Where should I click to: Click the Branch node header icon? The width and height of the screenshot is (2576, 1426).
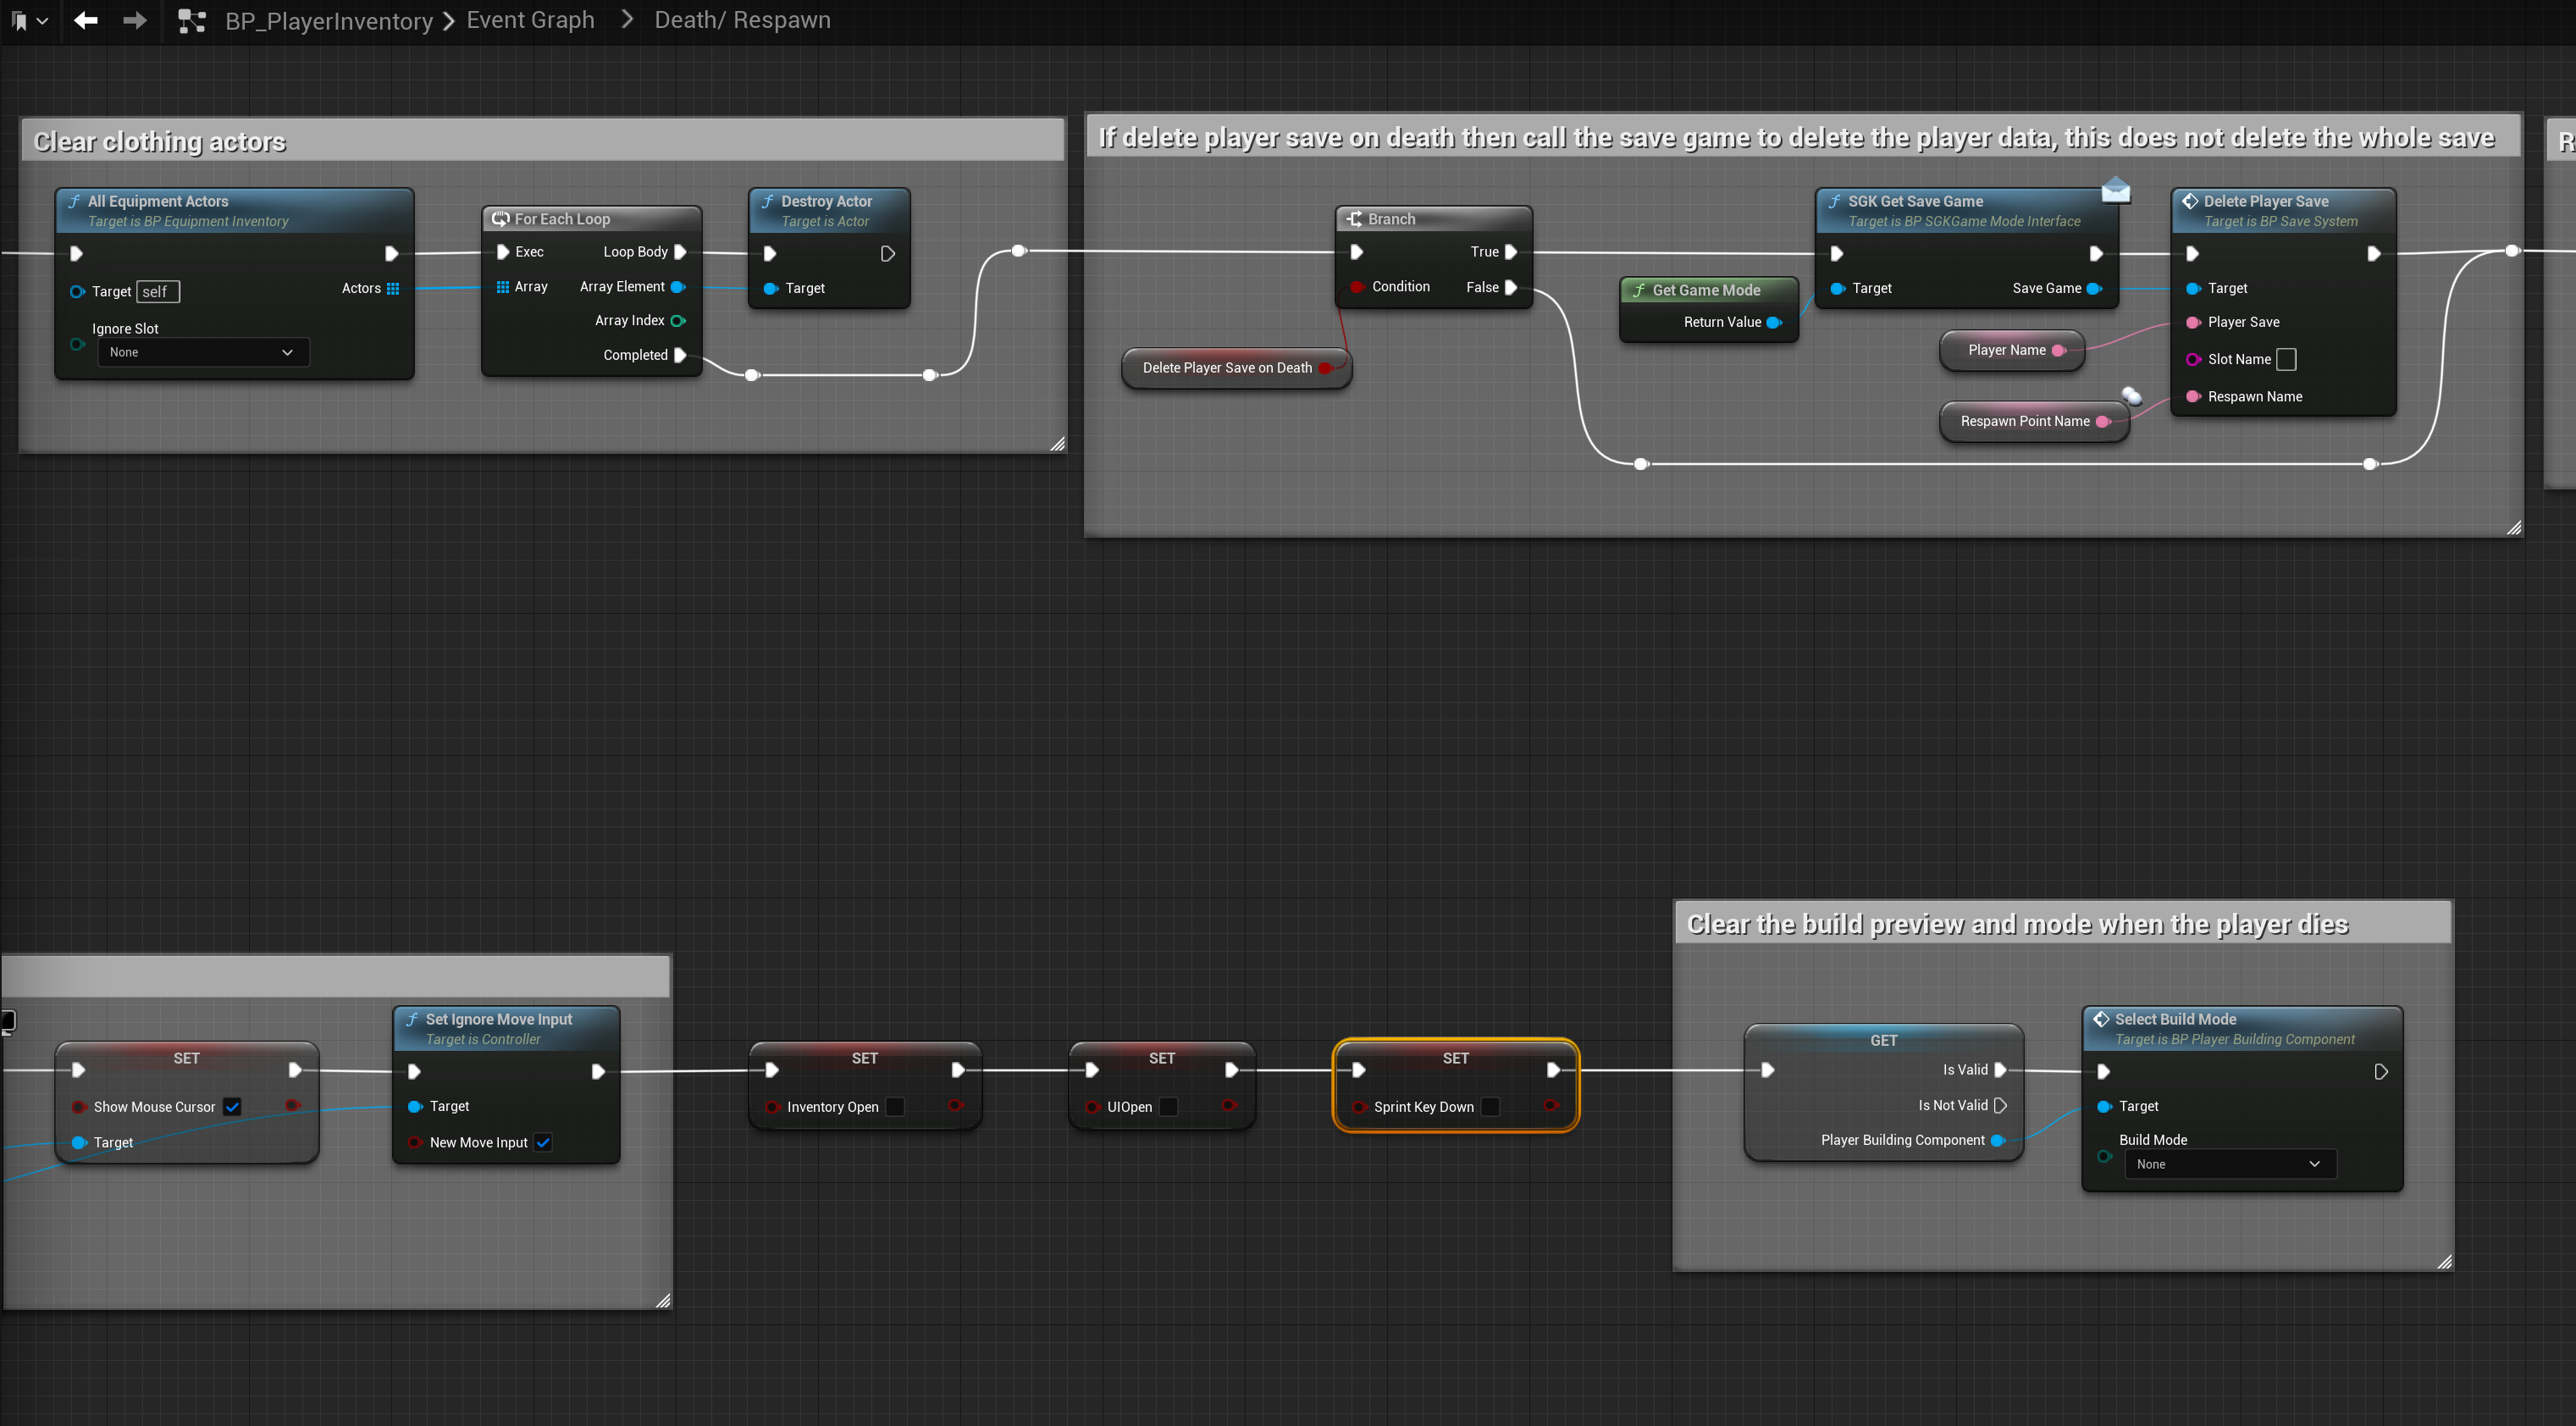pyautogui.click(x=1354, y=219)
